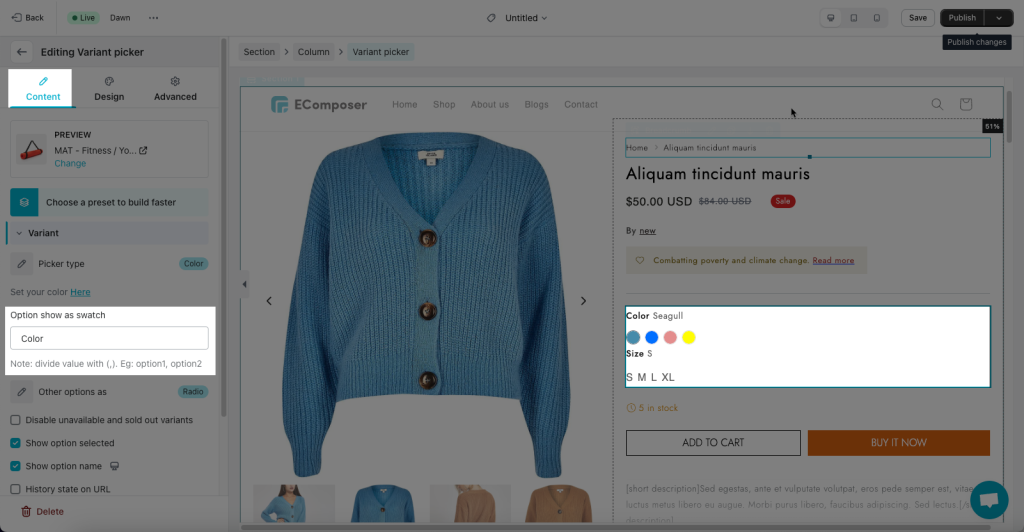Screen dimensions: 1024x532
Task: Click the back arrow beside Editing Variant picker
Action: [22, 52]
